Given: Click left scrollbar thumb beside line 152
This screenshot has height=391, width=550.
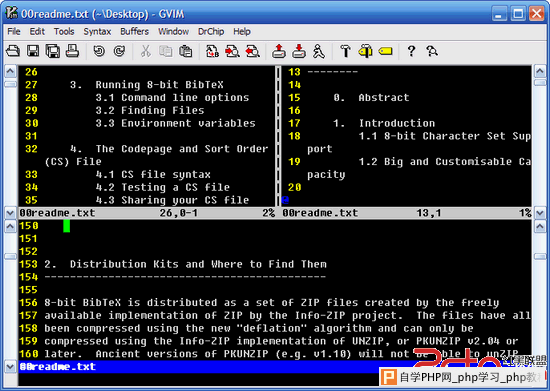Looking at the screenshot, I should 10,256.
